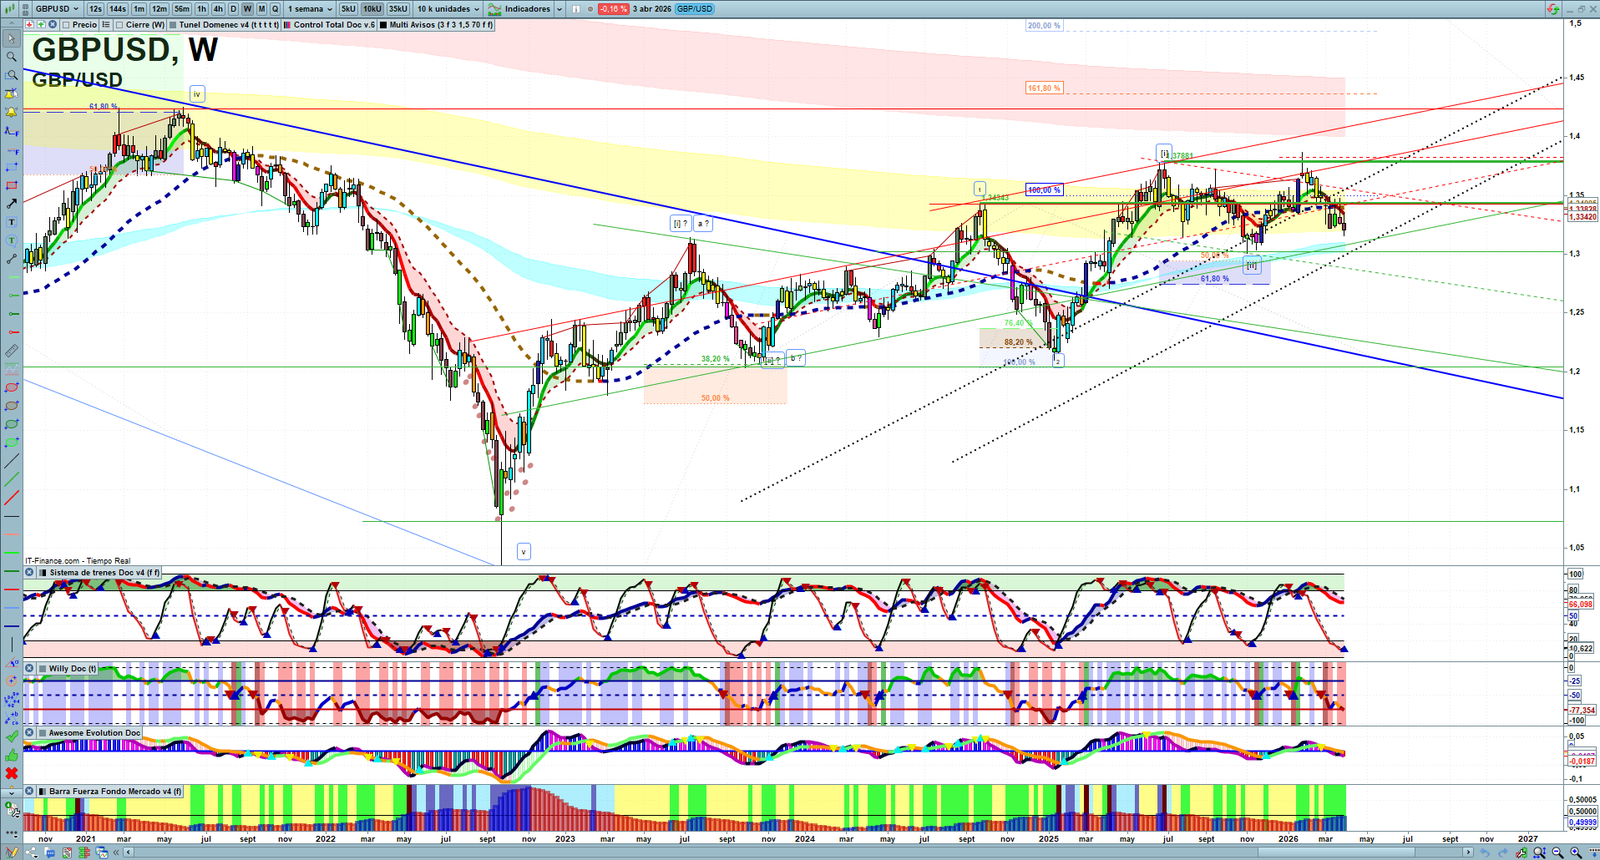Click the Tunel Domenec v4 color swatch
Image resolution: width=1600 pixels, height=860 pixels.
[x=173, y=25]
